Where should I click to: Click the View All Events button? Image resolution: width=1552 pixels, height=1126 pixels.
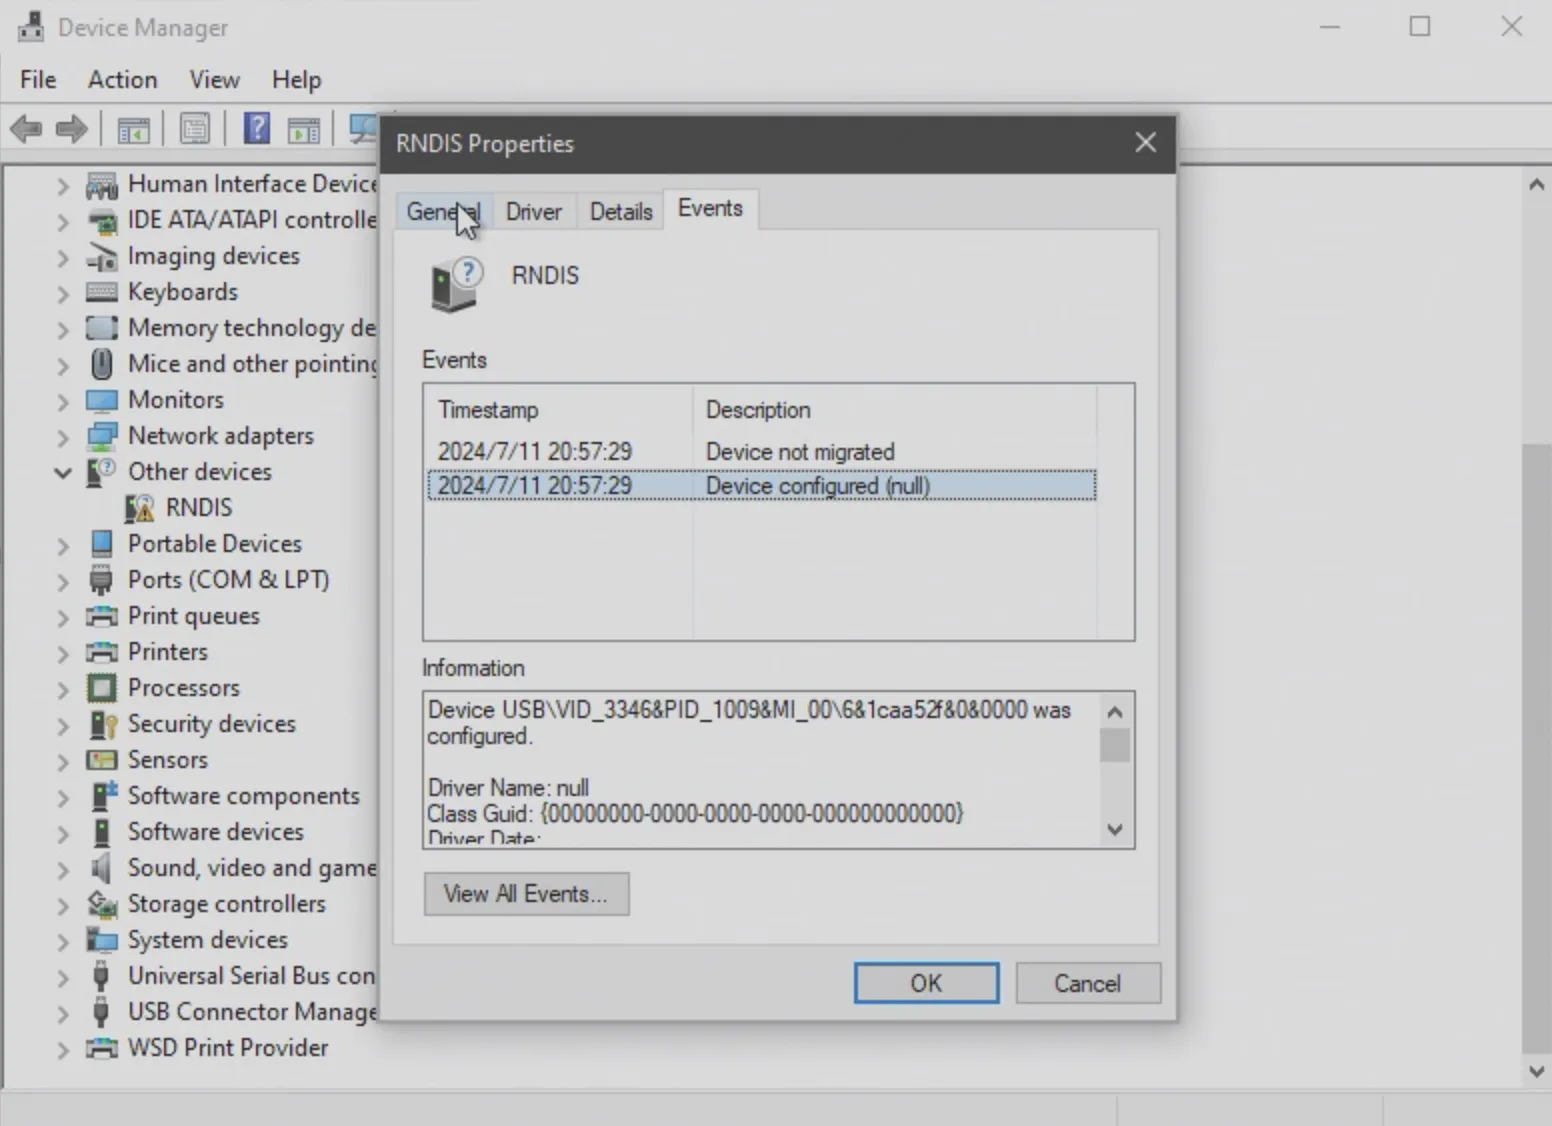526,894
